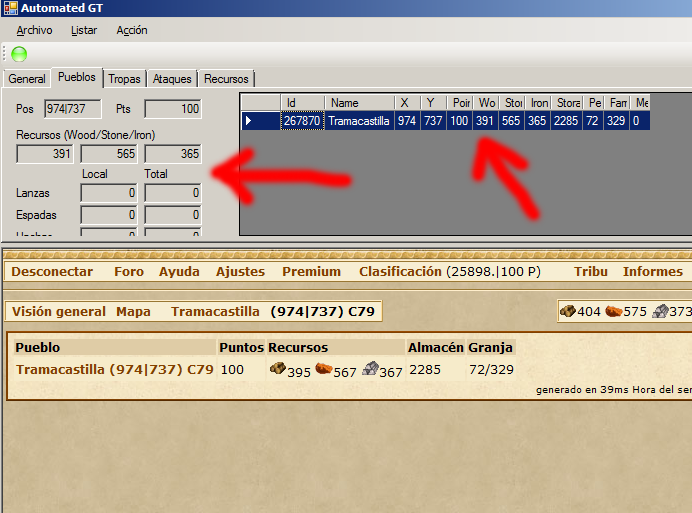
Task: Switch to the General tab
Action: coord(27,79)
